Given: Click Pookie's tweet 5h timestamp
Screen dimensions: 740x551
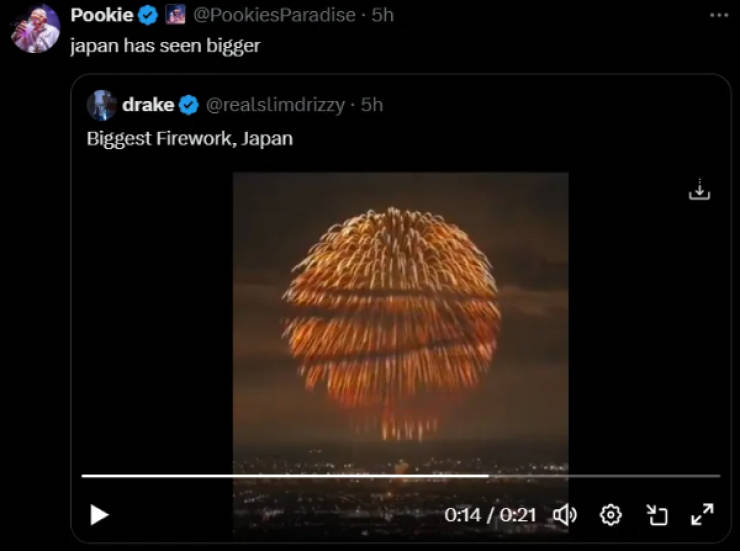Looking at the screenshot, I should [x=382, y=15].
